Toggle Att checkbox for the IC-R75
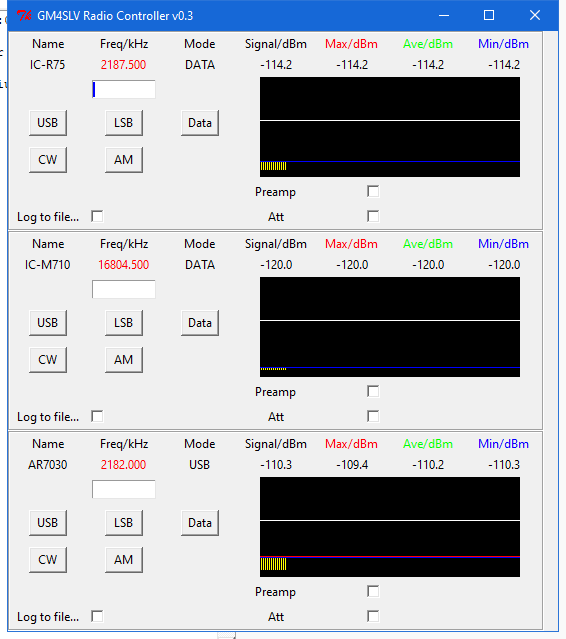 (x=373, y=216)
